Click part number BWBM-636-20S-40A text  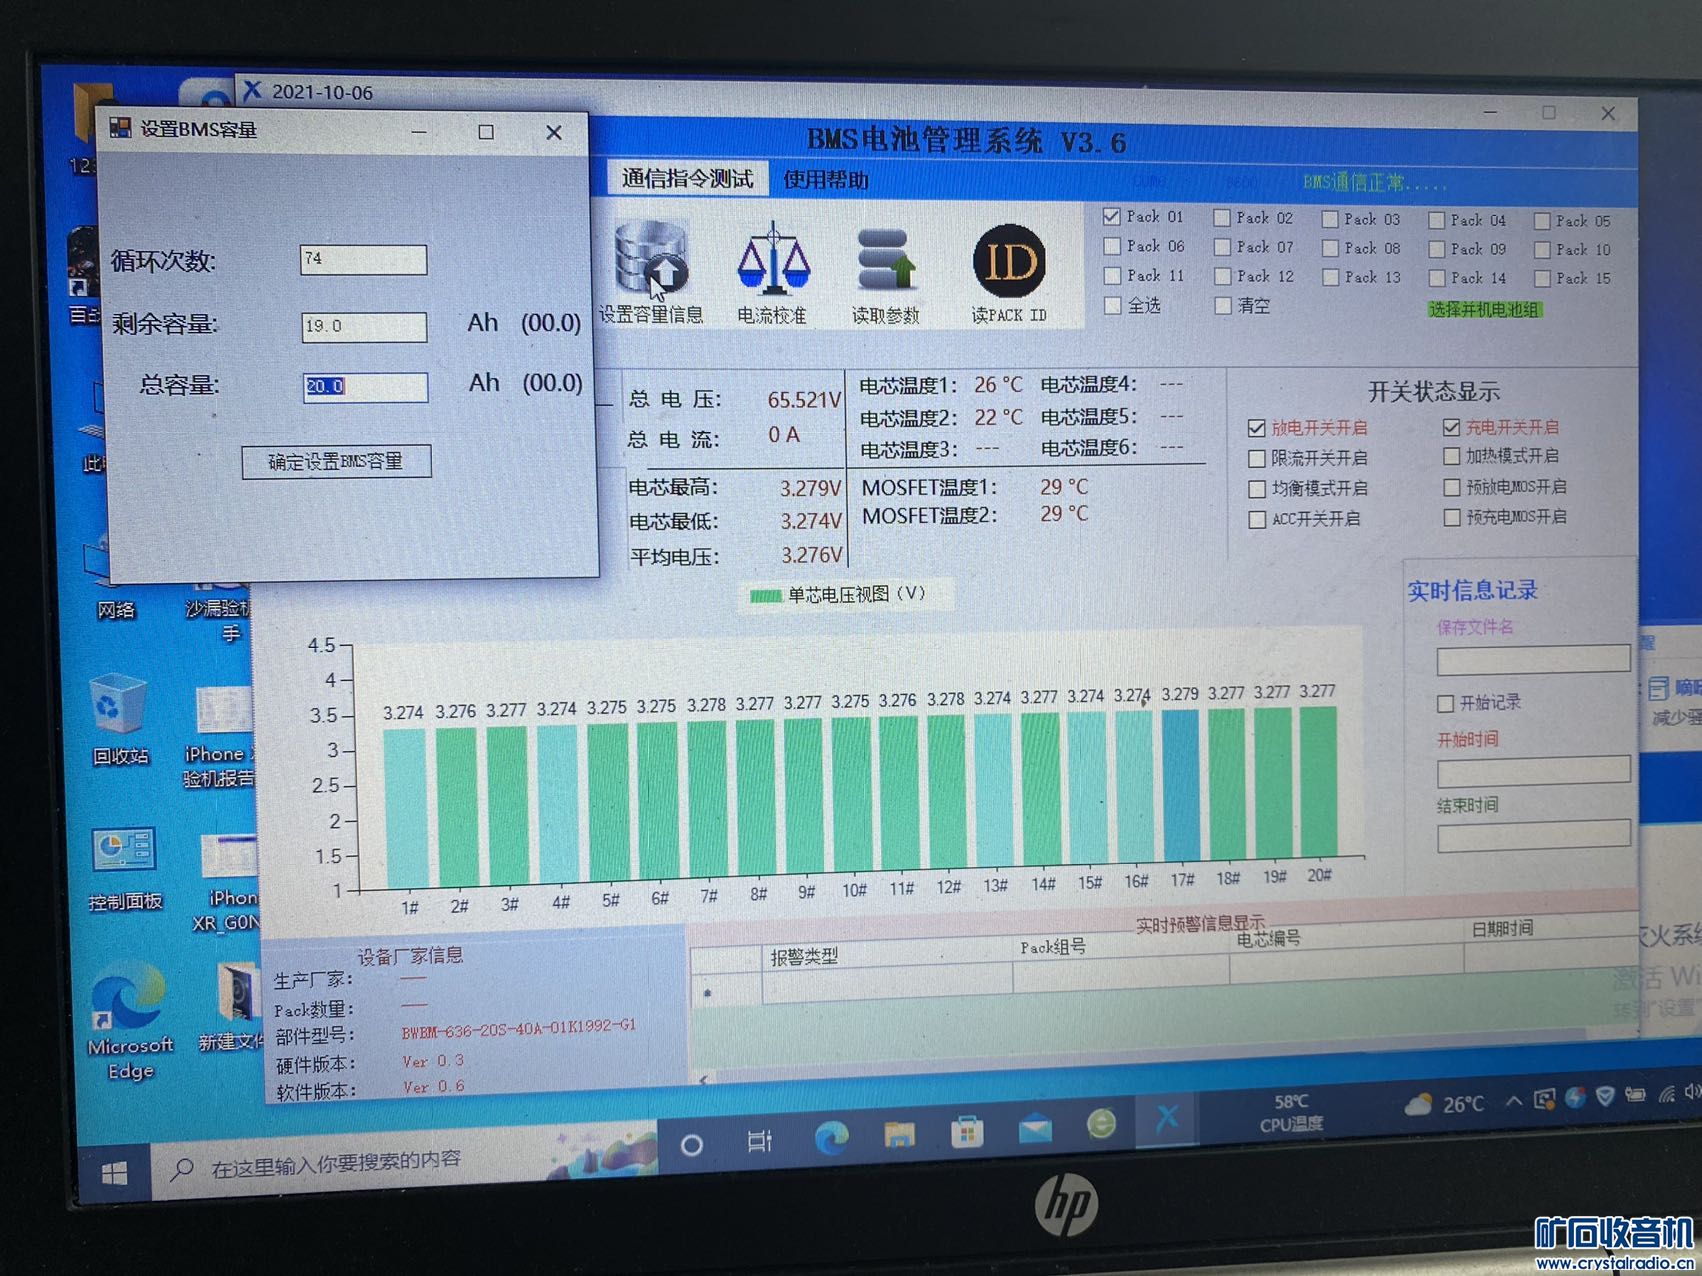coord(518,1029)
